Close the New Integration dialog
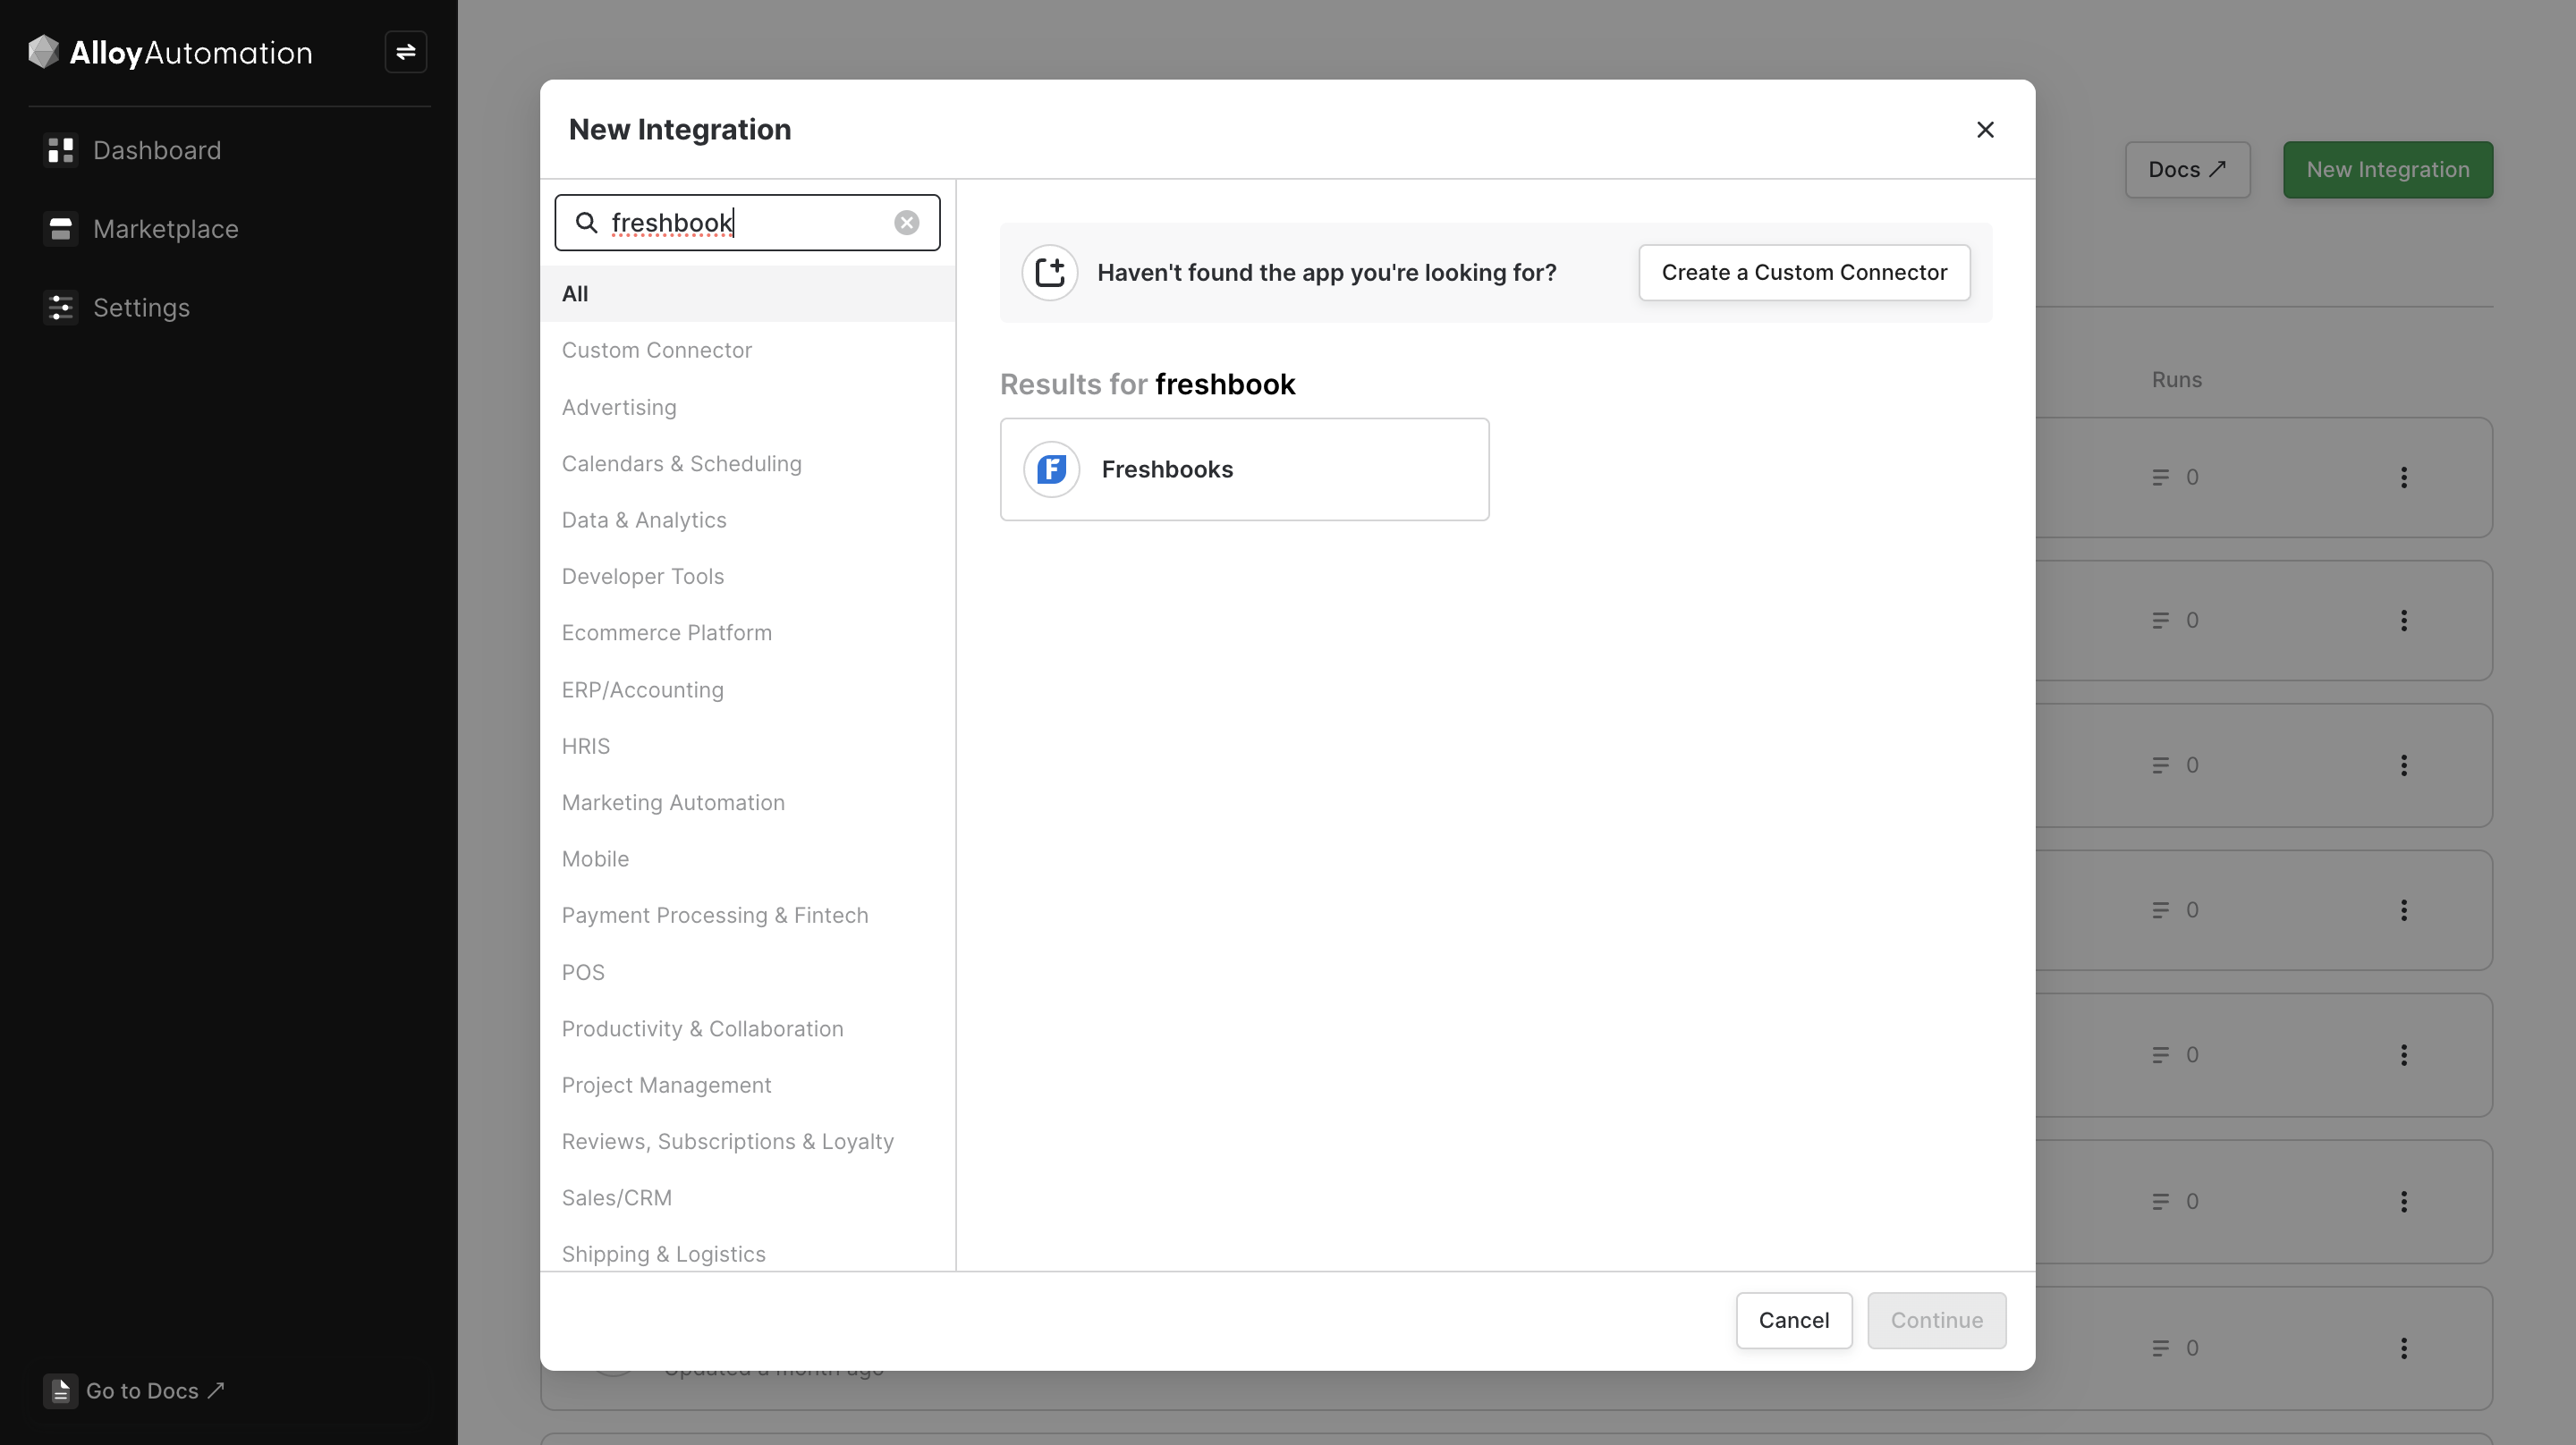 pos(1985,129)
